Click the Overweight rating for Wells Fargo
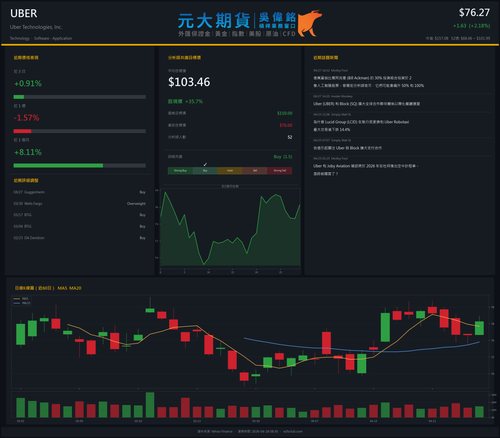The image size is (500, 438). (x=136, y=204)
